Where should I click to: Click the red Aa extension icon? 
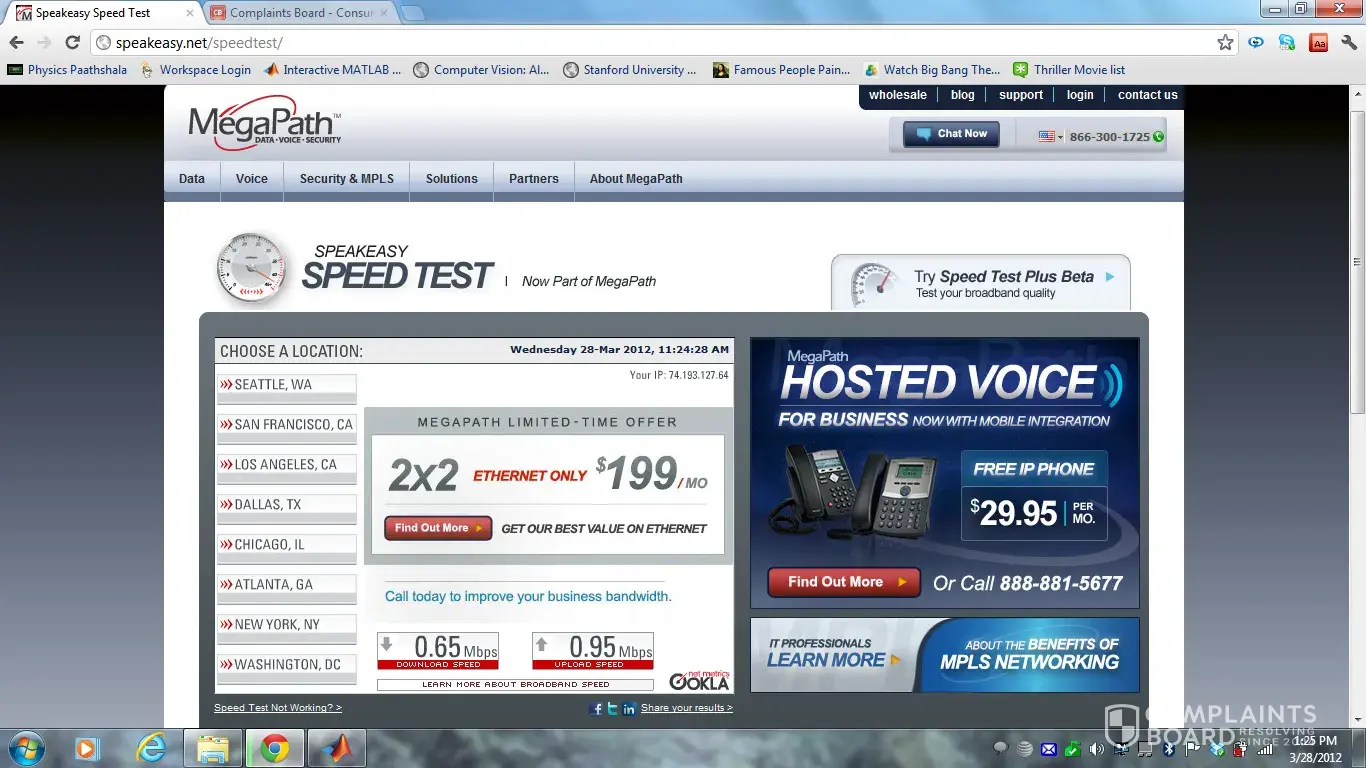(x=1319, y=43)
